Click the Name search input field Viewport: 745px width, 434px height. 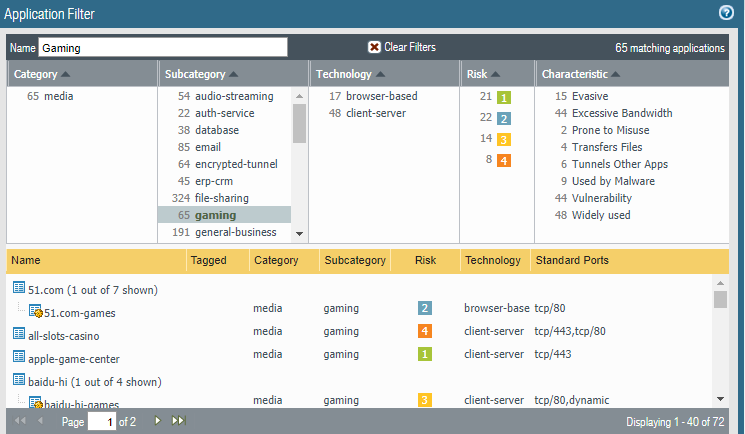coord(163,47)
